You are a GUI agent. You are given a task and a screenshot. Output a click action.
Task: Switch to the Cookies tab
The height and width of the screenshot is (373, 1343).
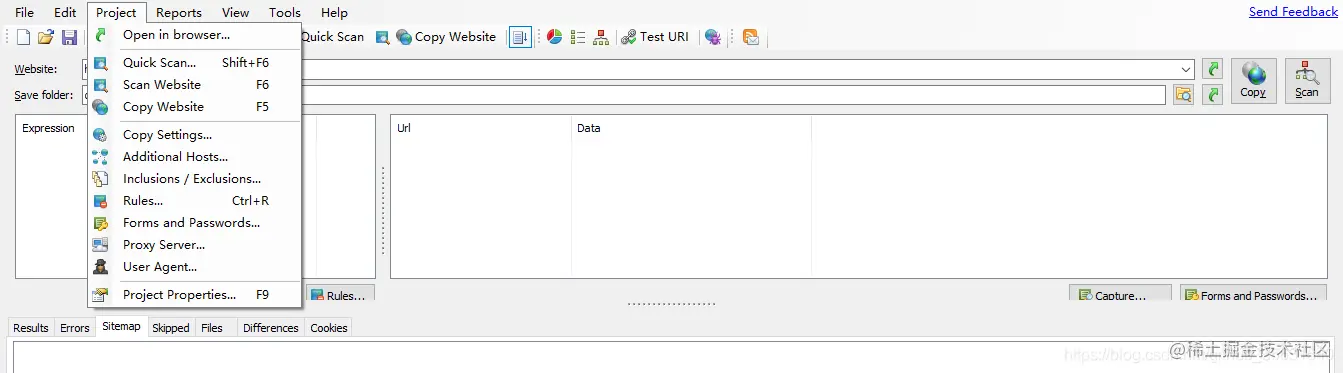click(x=329, y=328)
